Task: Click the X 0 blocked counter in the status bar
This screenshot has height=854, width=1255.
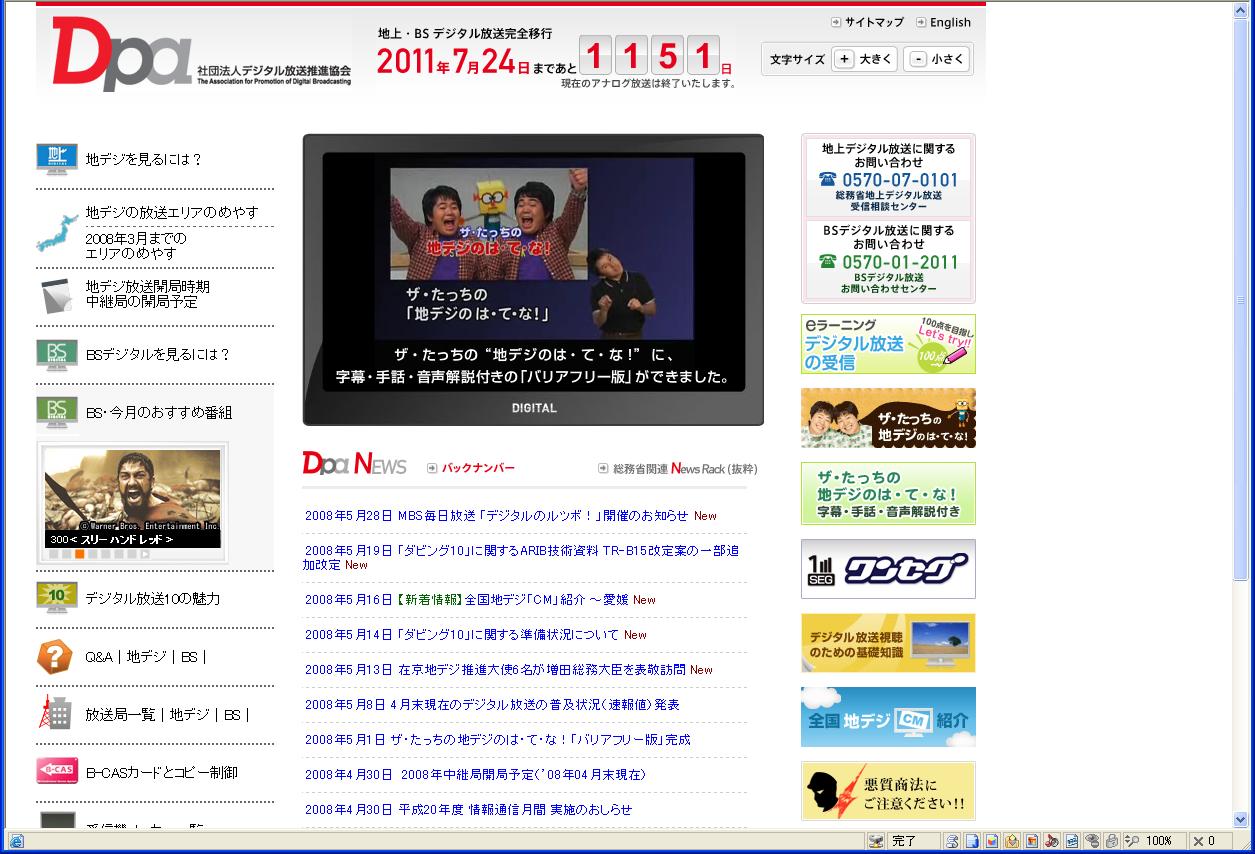Action: tap(1204, 841)
